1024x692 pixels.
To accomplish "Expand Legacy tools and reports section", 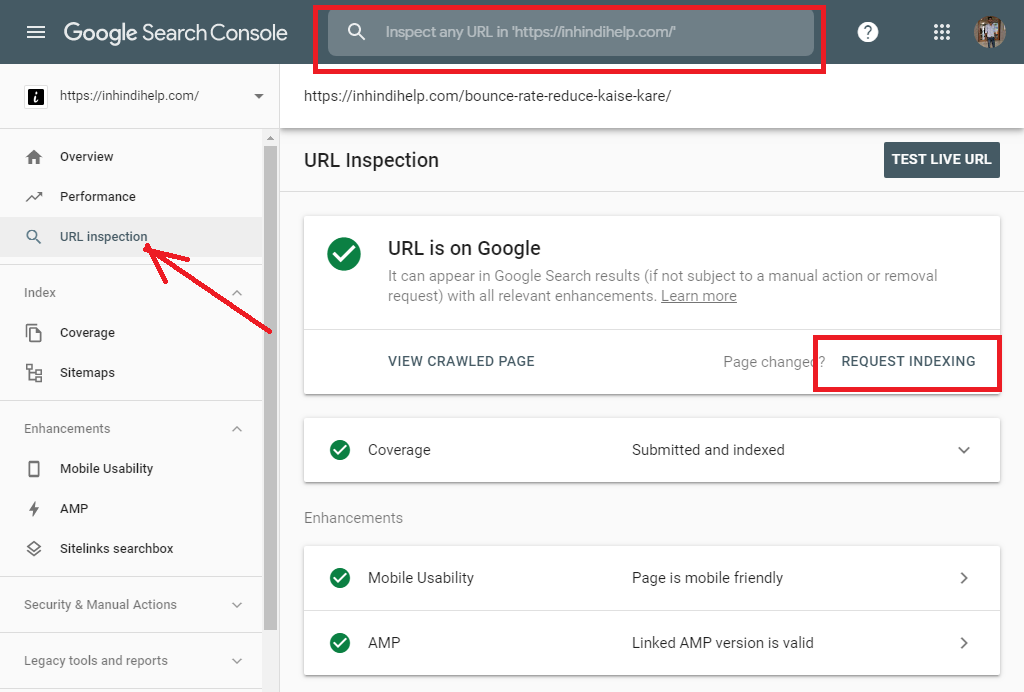I will [x=237, y=661].
